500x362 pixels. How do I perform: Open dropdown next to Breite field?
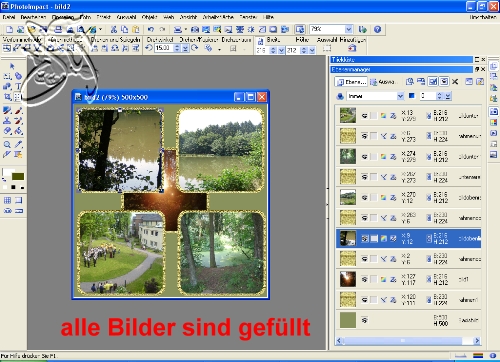[x=281, y=50]
